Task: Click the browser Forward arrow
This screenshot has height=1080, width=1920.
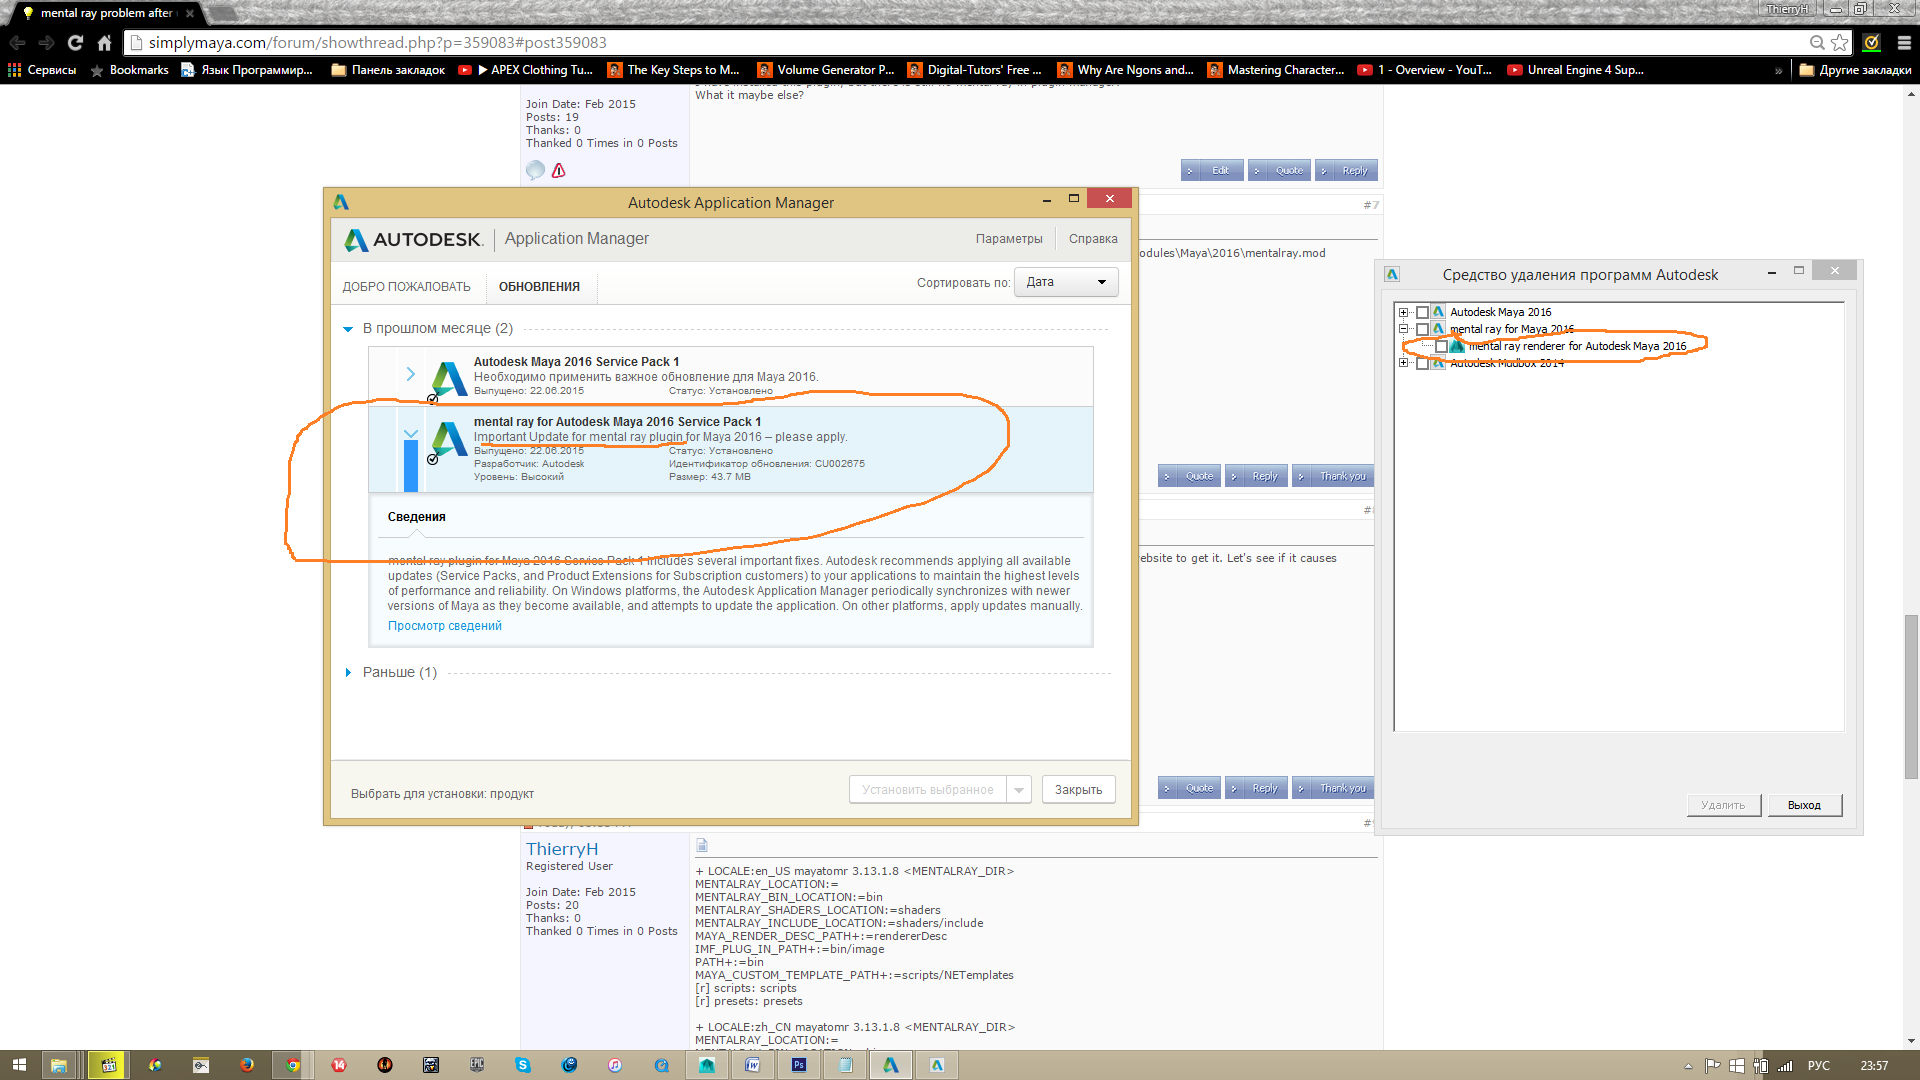Action: [46, 43]
